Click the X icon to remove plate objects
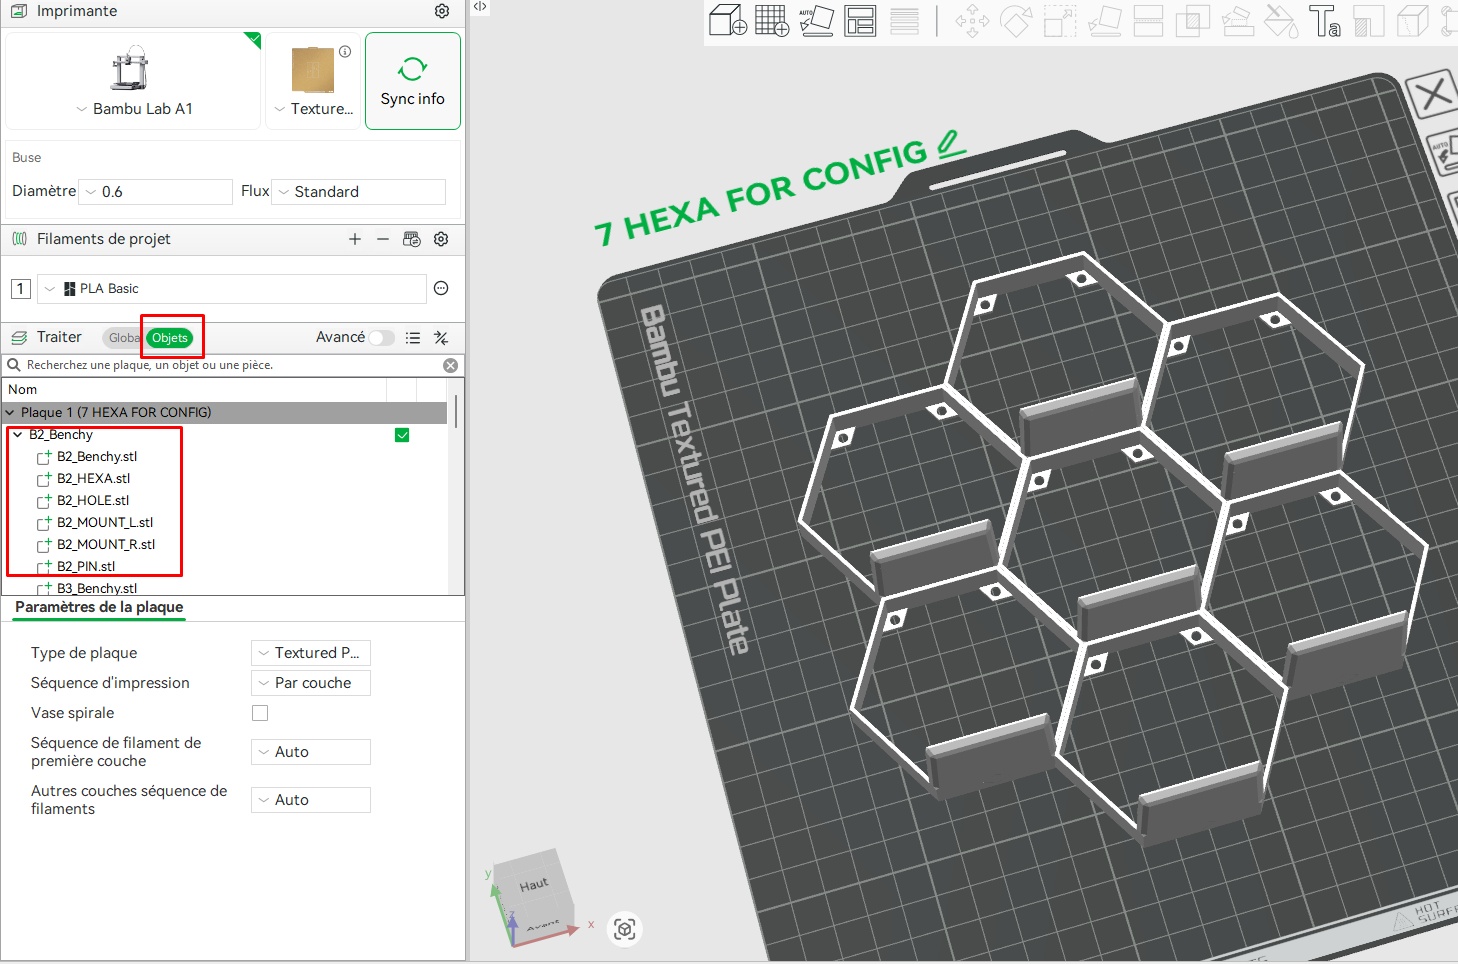1458x964 pixels. tap(1434, 95)
